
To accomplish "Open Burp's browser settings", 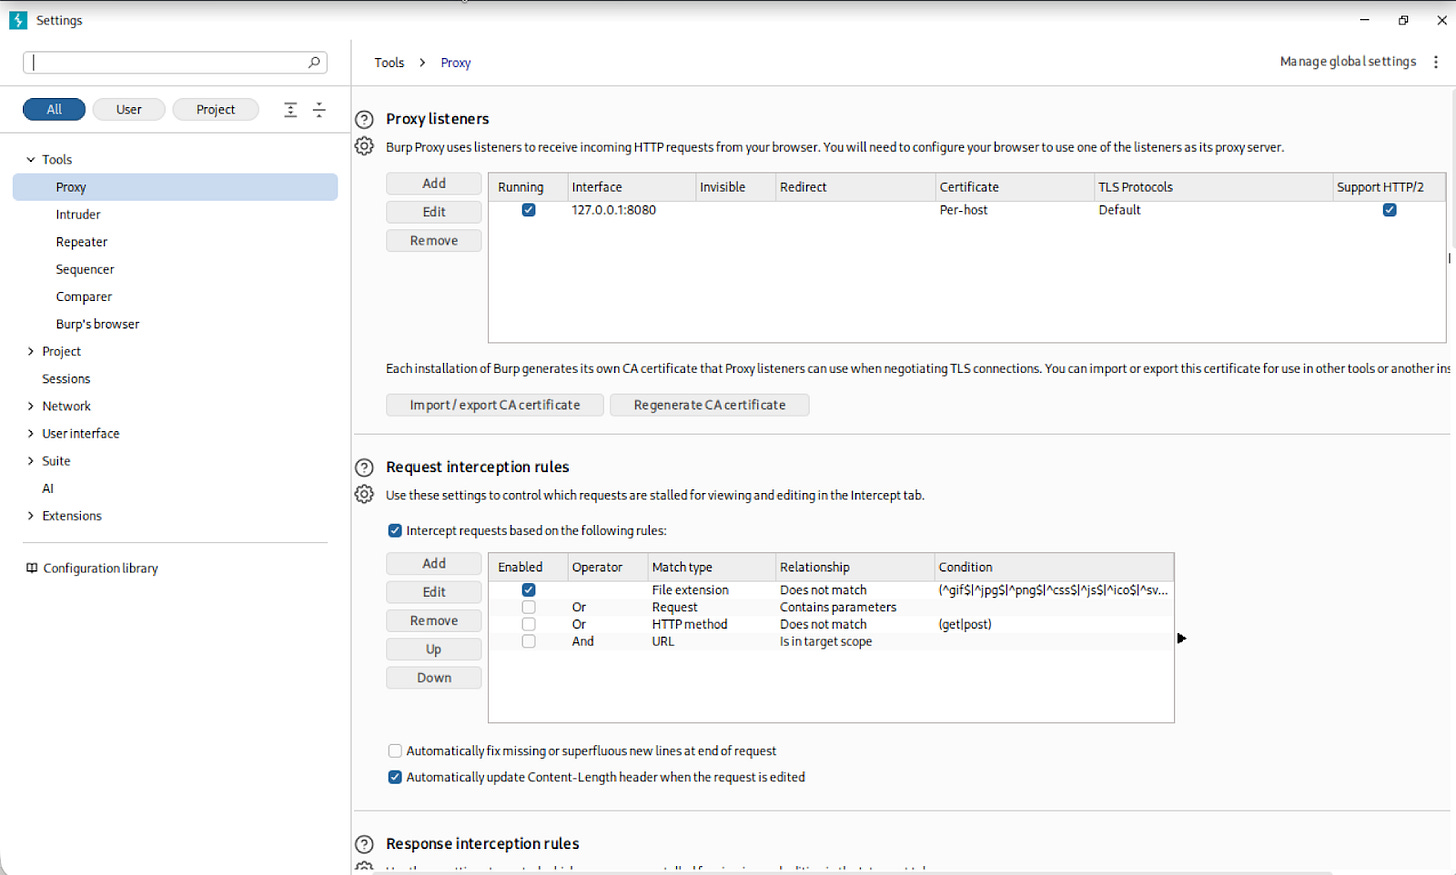I will coord(98,324).
